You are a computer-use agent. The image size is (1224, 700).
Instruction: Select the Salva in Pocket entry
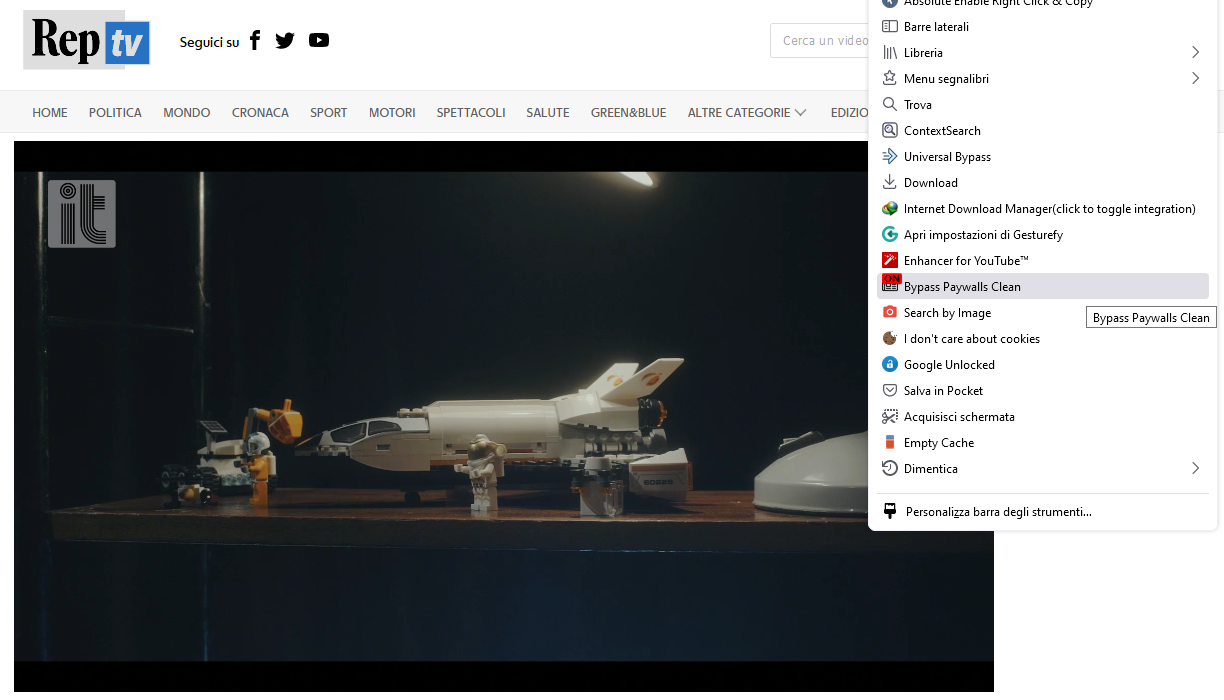1043,391
